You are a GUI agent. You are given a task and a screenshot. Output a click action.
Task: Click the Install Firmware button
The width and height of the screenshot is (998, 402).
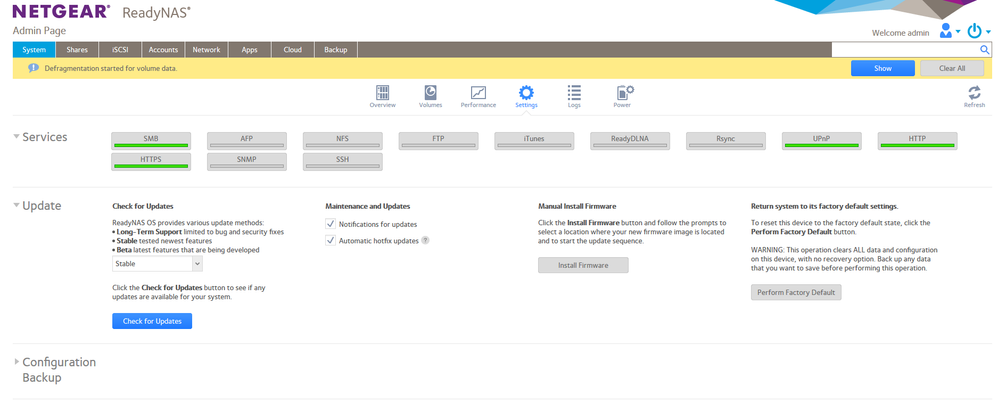pos(583,265)
